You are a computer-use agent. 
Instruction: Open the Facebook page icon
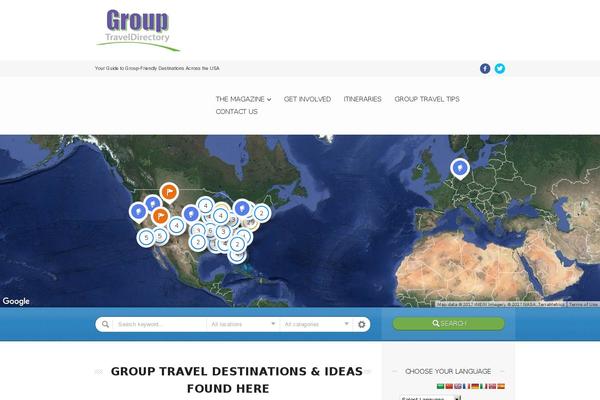[x=485, y=69]
